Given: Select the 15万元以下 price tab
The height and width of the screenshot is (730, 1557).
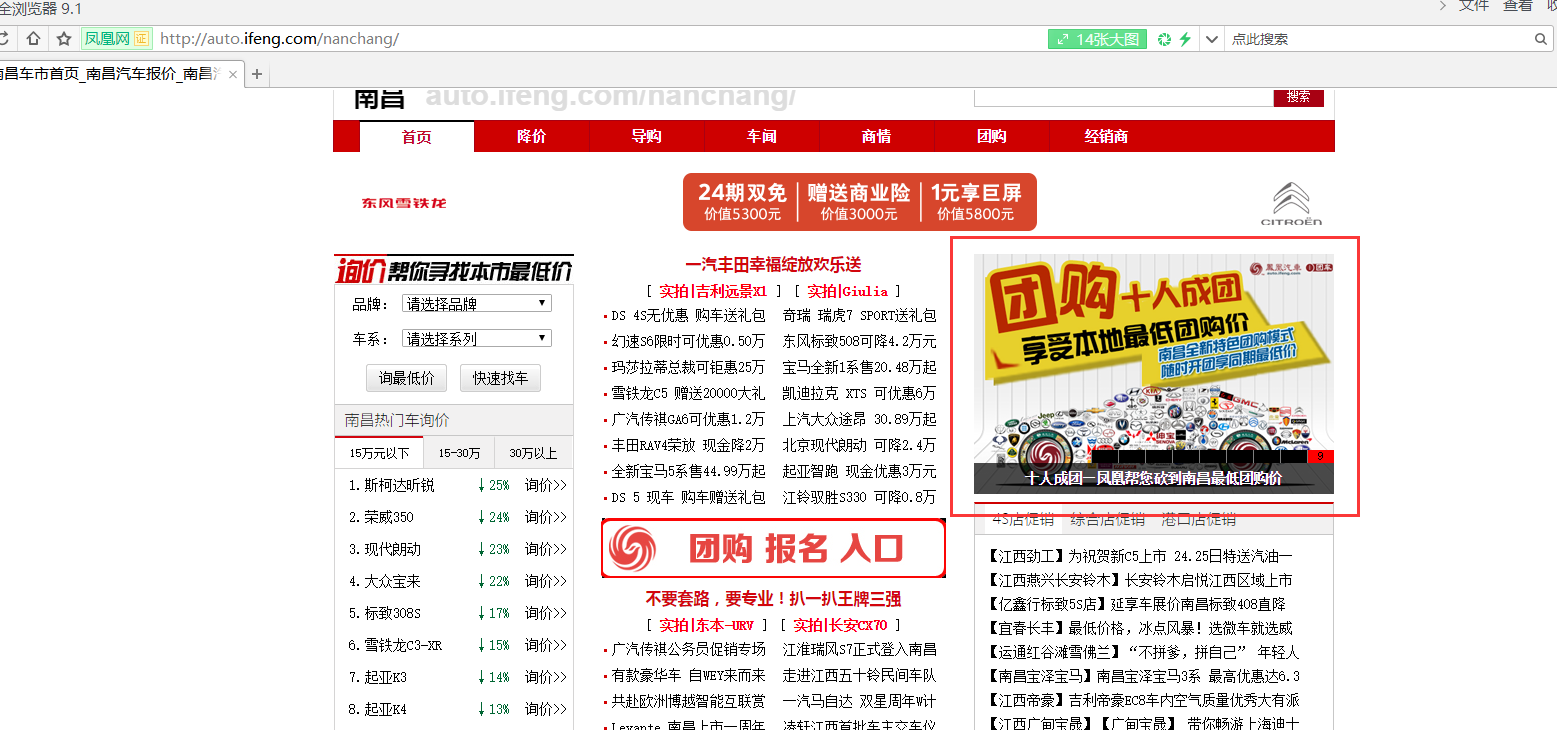Looking at the screenshot, I should [x=379, y=453].
